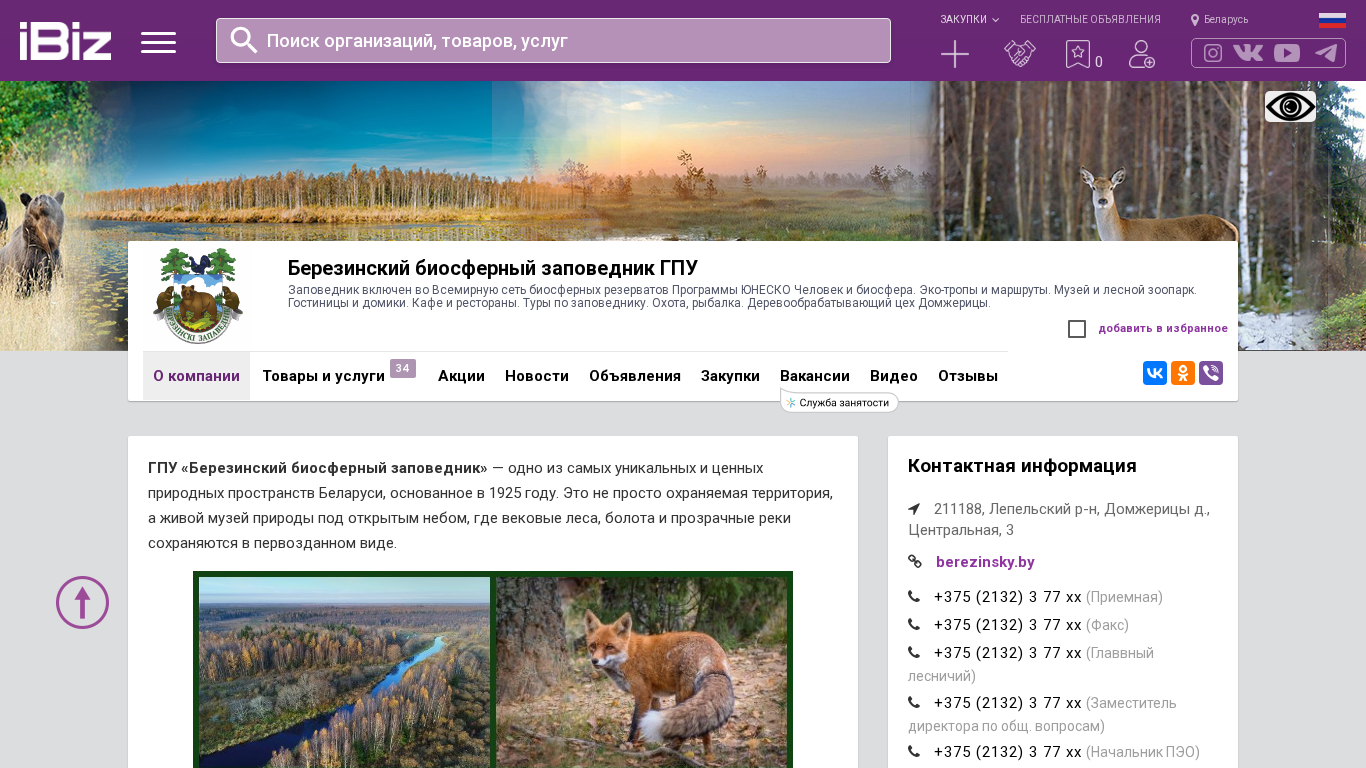This screenshot has height=768, width=1366.
Task: Click the 'Контактная информация' heading
Action: pos(1022,466)
